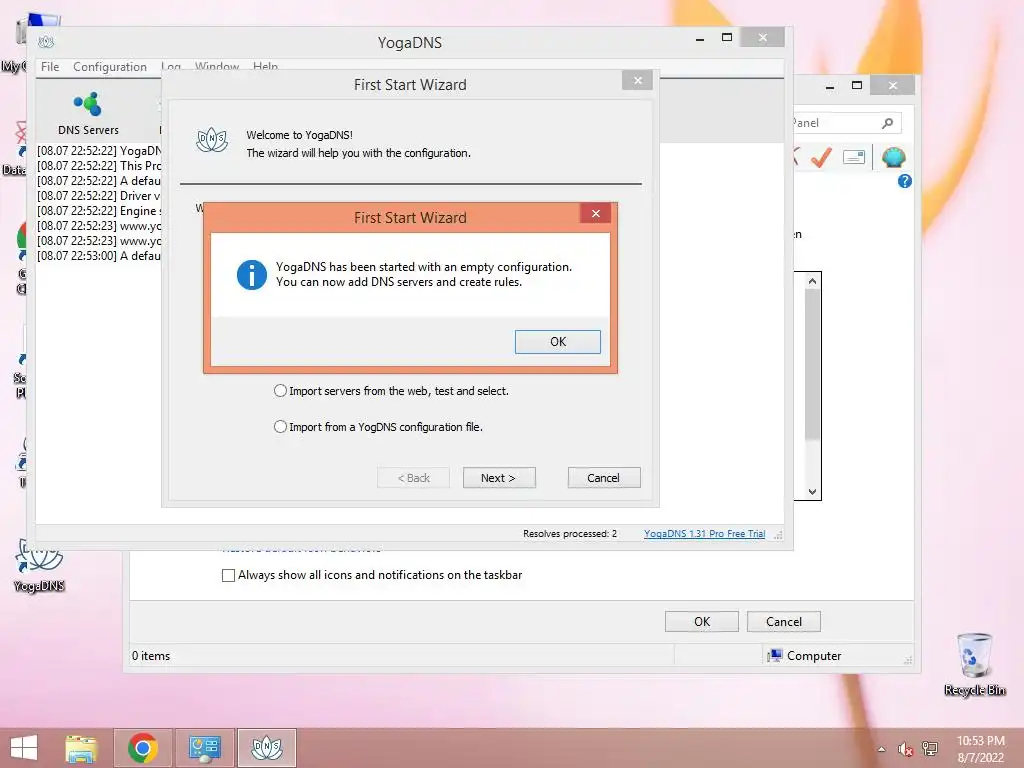Click the DNS lotus logo in wizard header
This screenshot has width=1024, height=768.
click(x=212, y=139)
